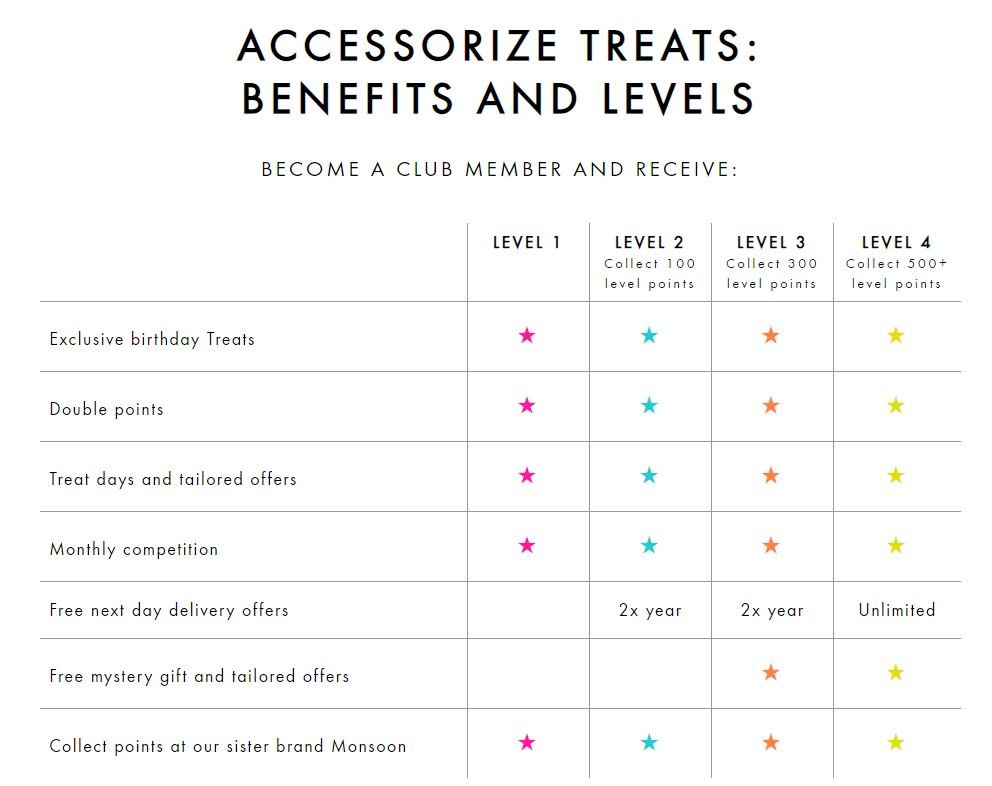Click pink star in Monthly competition row
This screenshot has width=992, height=786.
pyautogui.click(x=527, y=546)
